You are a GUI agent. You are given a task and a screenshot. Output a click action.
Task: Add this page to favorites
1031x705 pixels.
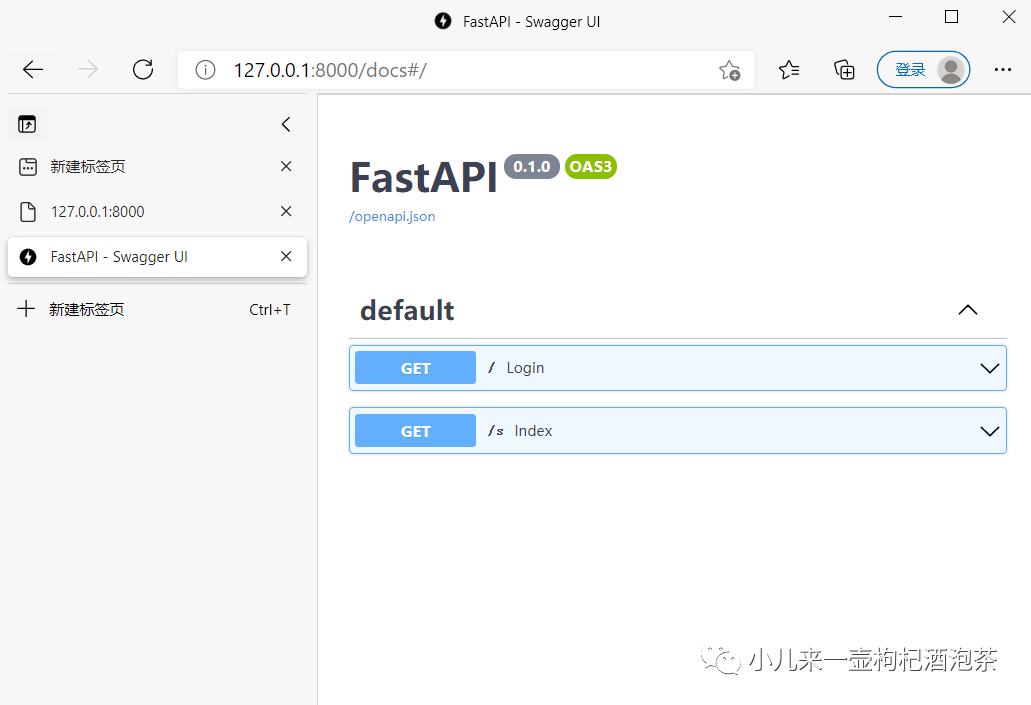click(x=729, y=70)
